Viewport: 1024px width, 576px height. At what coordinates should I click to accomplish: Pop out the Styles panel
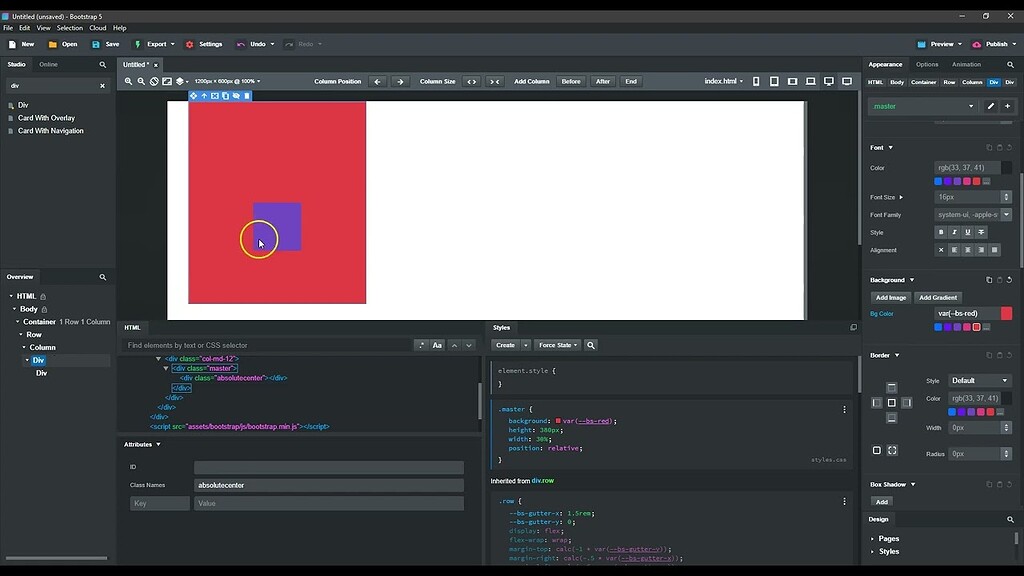(854, 327)
